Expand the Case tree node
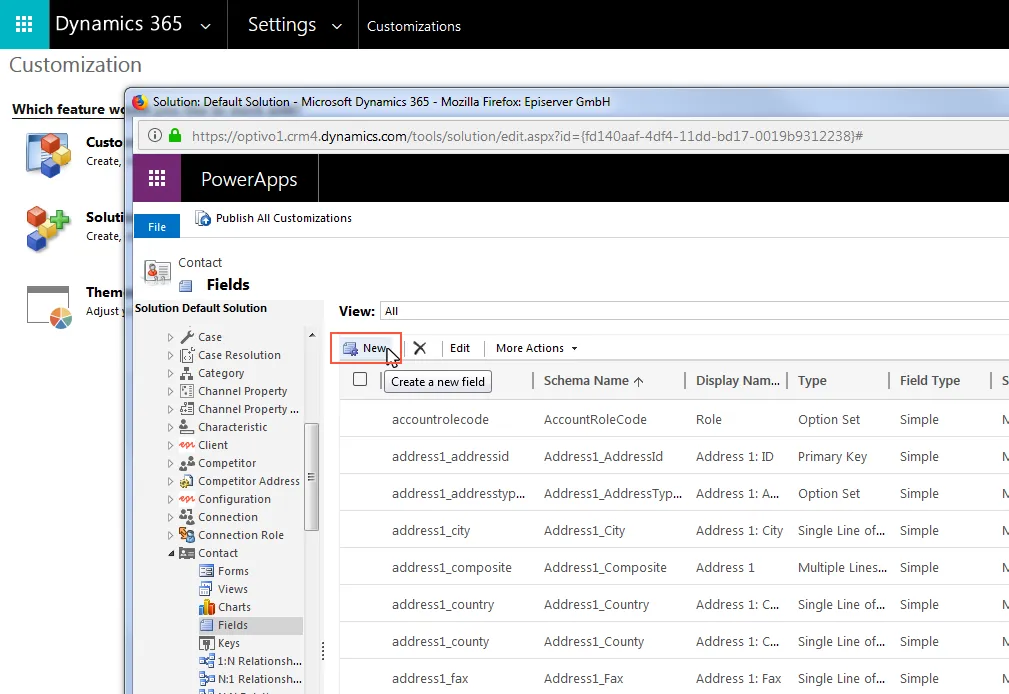The width and height of the screenshot is (1009, 694). click(x=171, y=337)
